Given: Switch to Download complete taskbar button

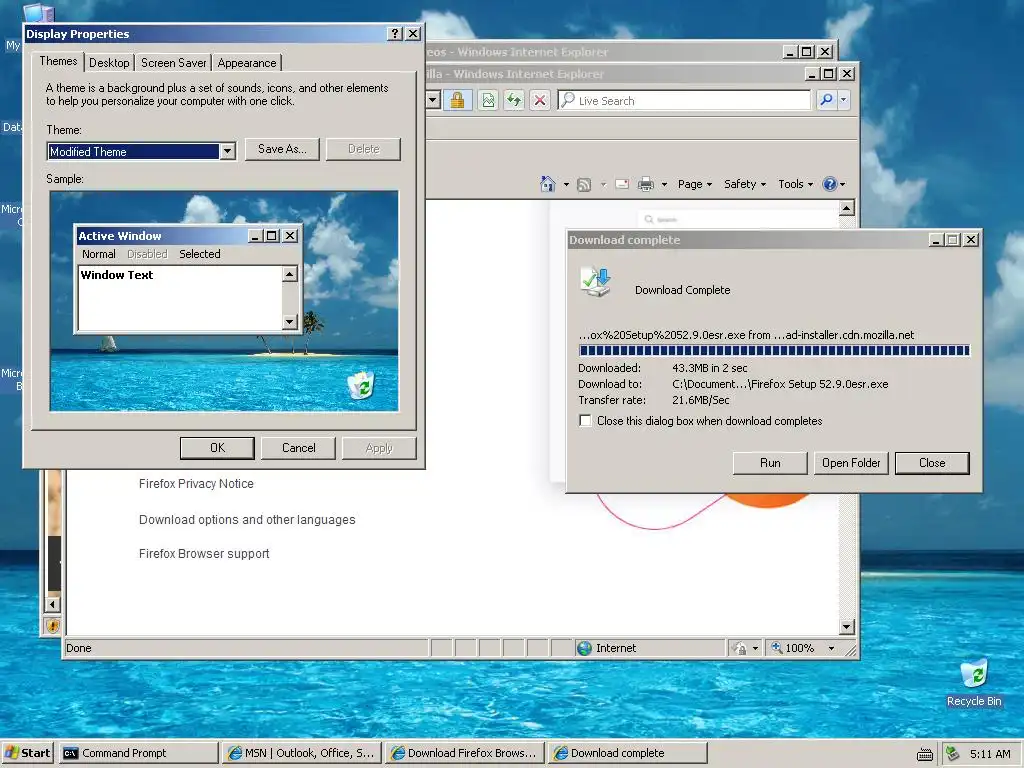Looking at the screenshot, I should tap(627, 753).
